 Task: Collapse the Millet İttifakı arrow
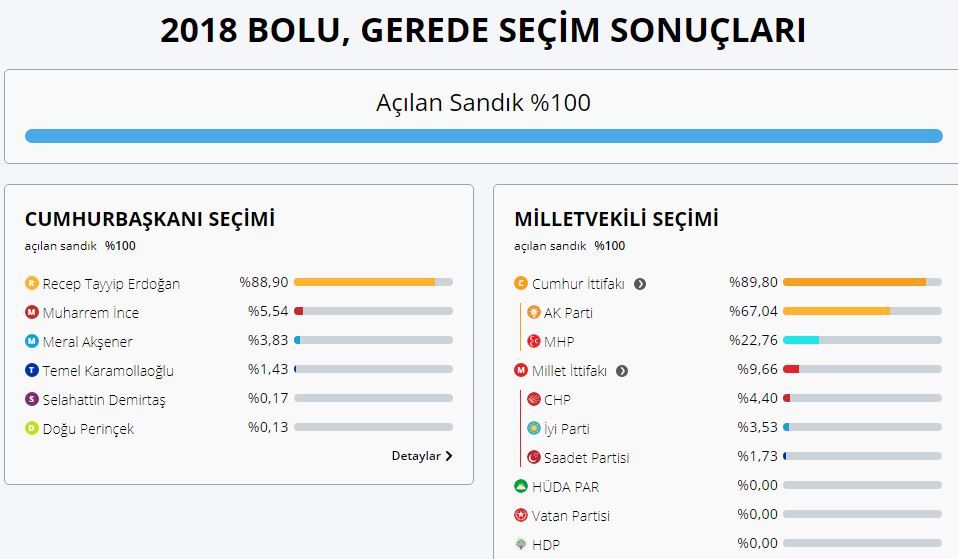[622, 371]
